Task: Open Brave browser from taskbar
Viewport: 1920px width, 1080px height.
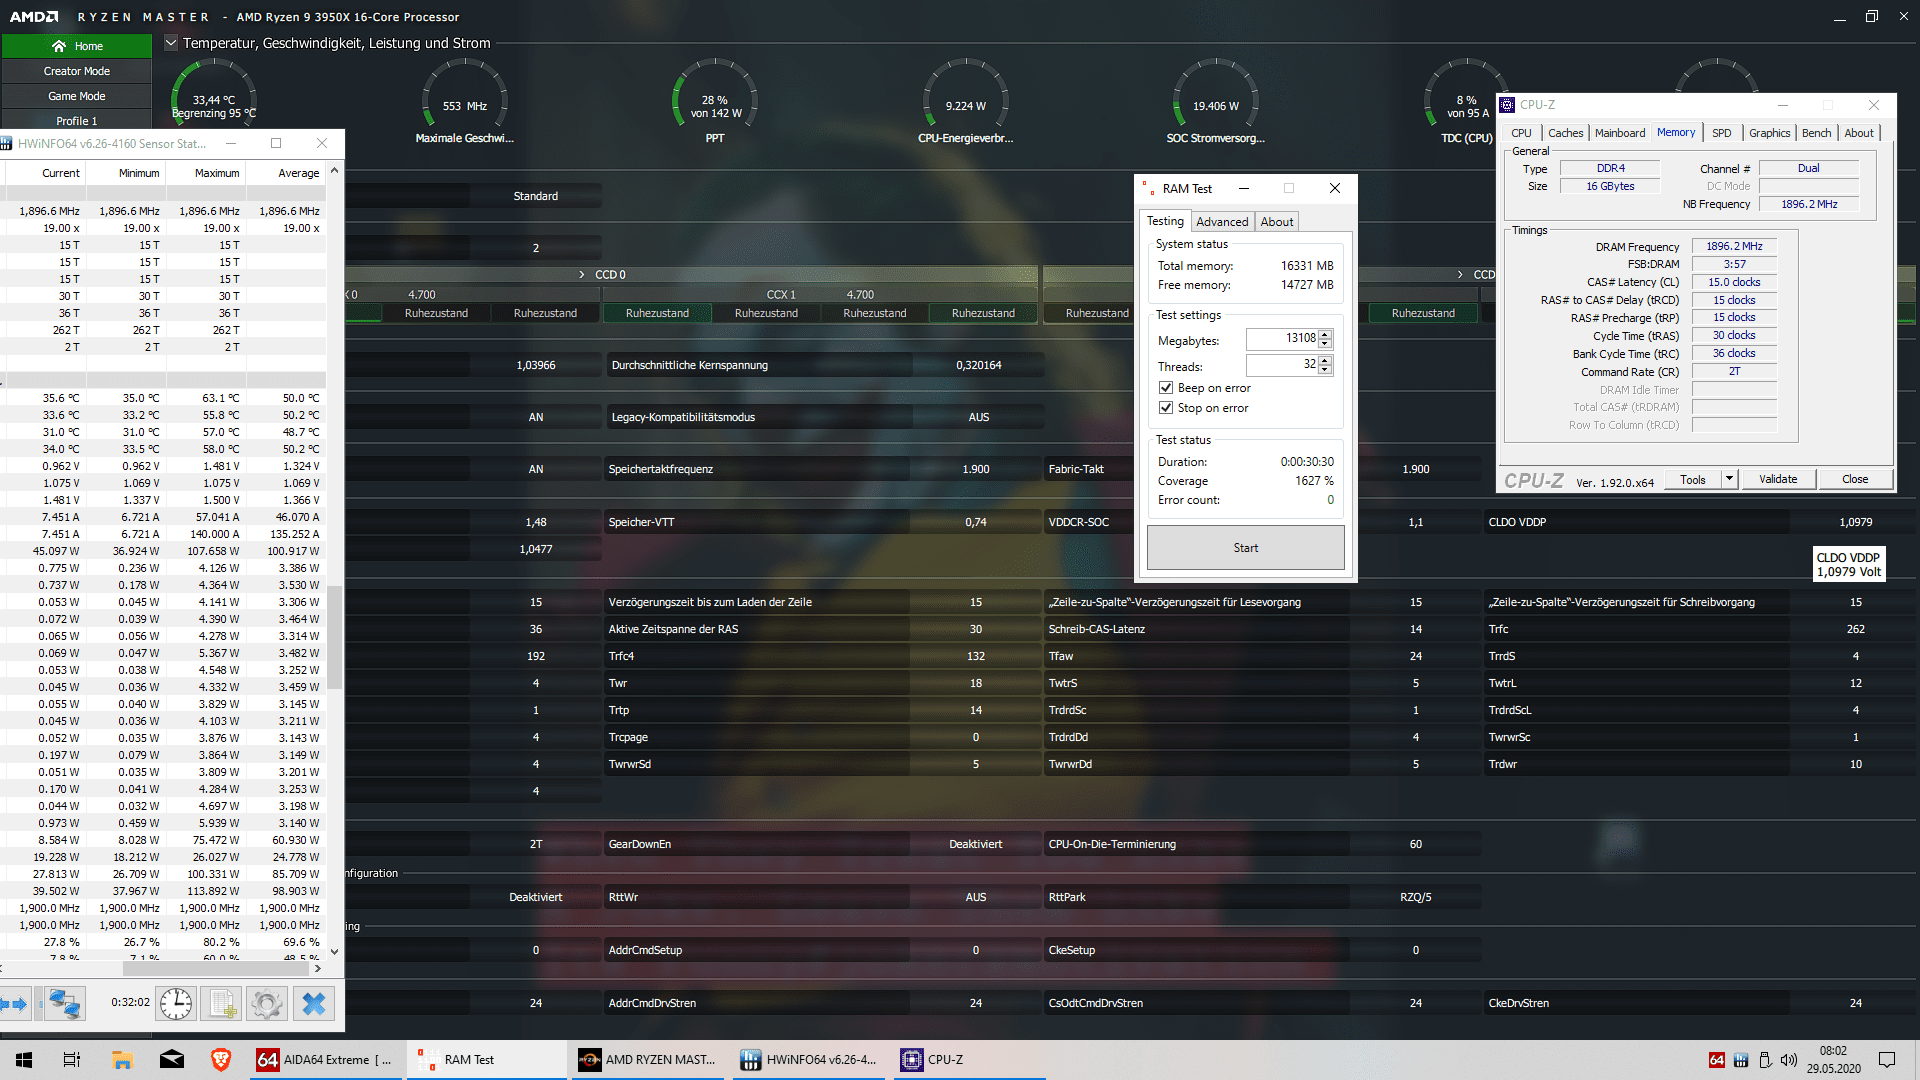Action: (x=221, y=1059)
